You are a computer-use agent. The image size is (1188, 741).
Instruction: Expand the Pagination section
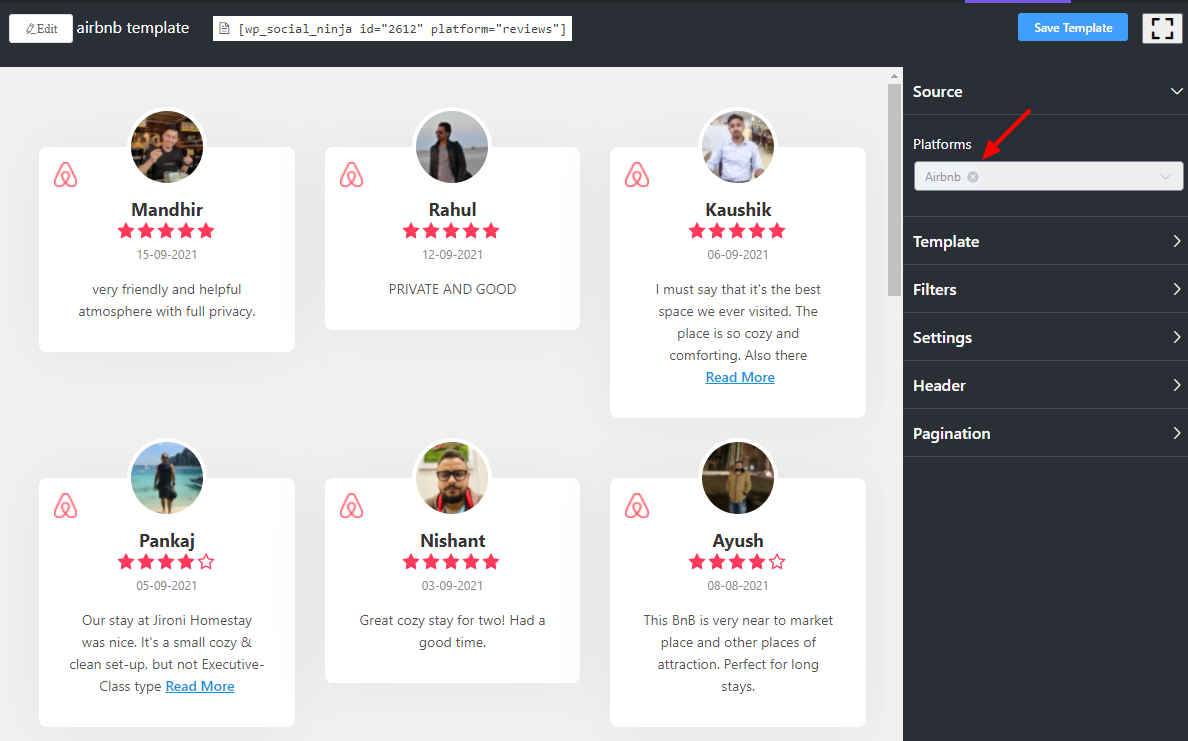click(x=1045, y=433)
